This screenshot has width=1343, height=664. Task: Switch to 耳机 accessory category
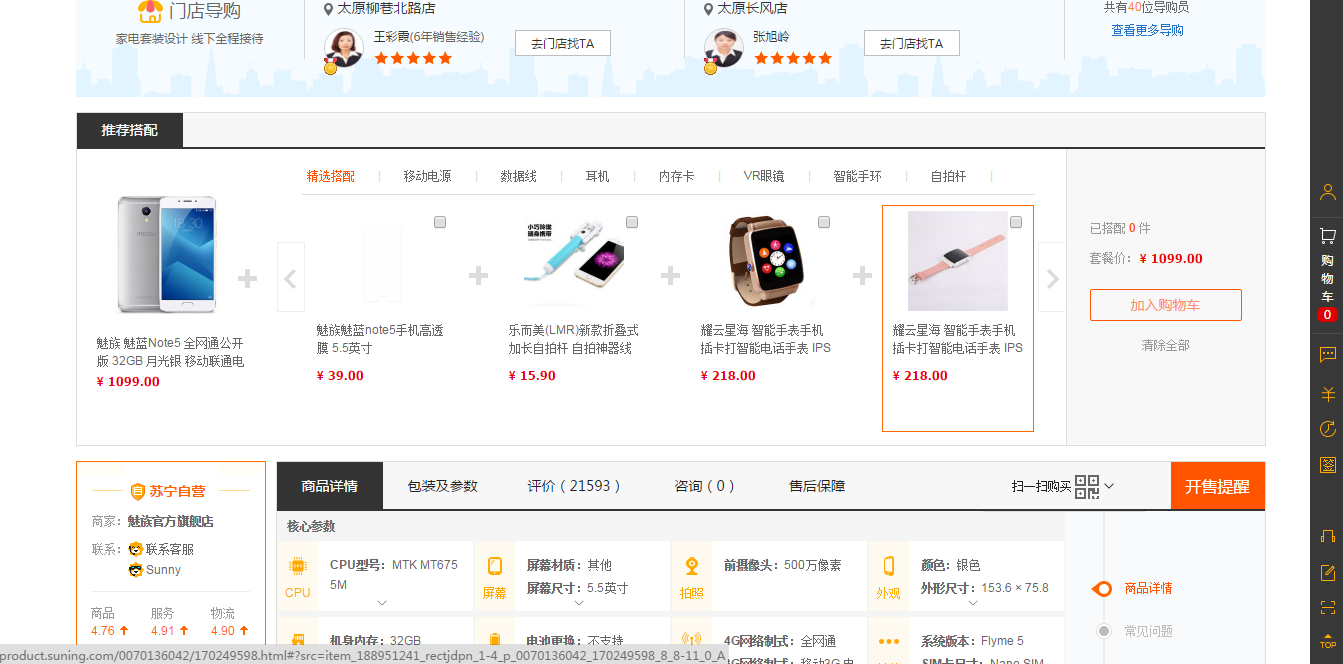pos(597,176)
